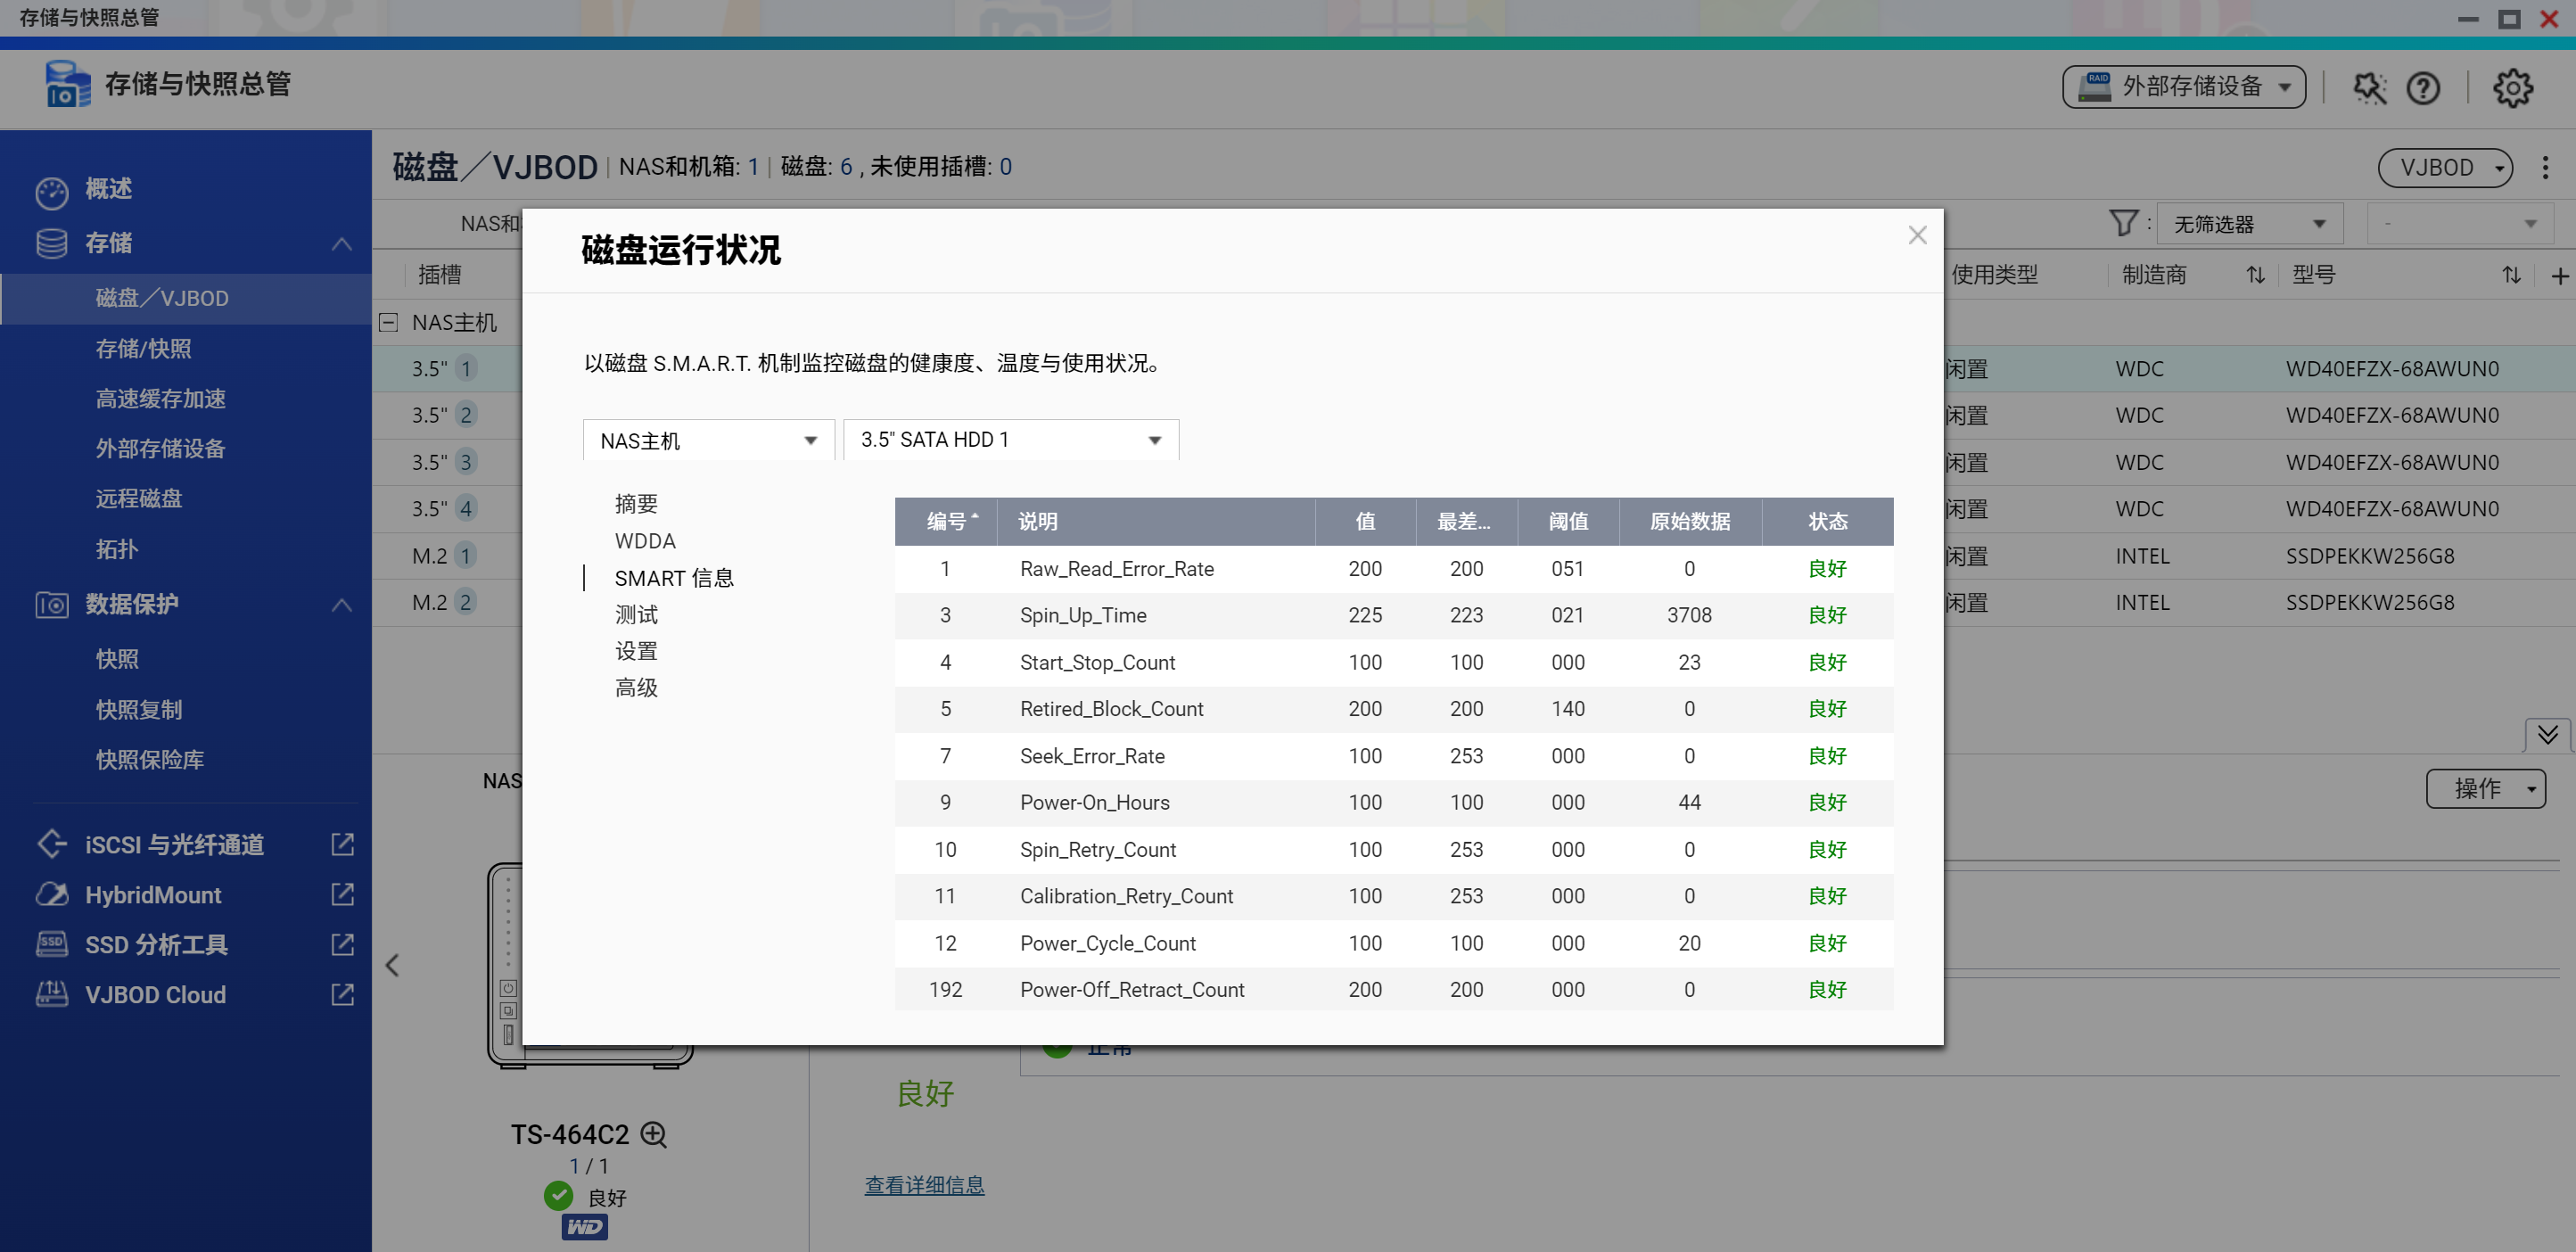Click the collapse panel double-chevron button
The width and height of the screenshot is (2576, 1252).
[x=2547, y=735]
